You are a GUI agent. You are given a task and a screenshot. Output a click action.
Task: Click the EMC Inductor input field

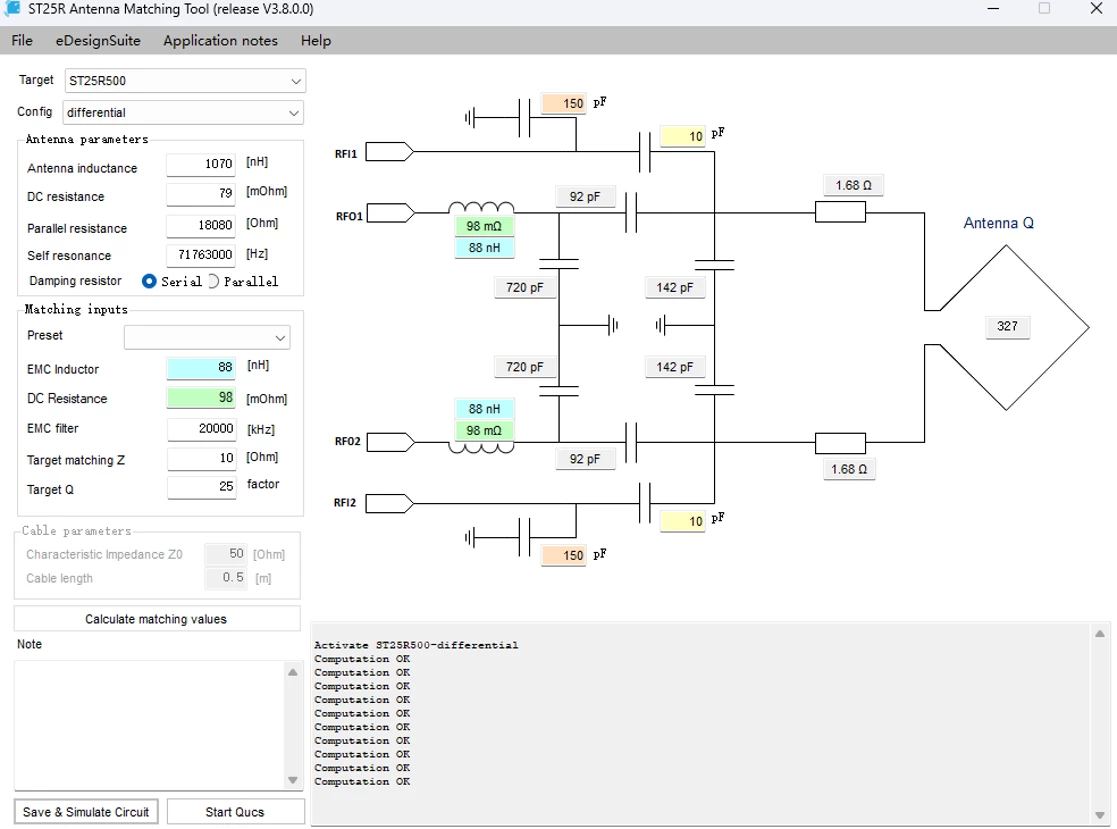point(202,367)
